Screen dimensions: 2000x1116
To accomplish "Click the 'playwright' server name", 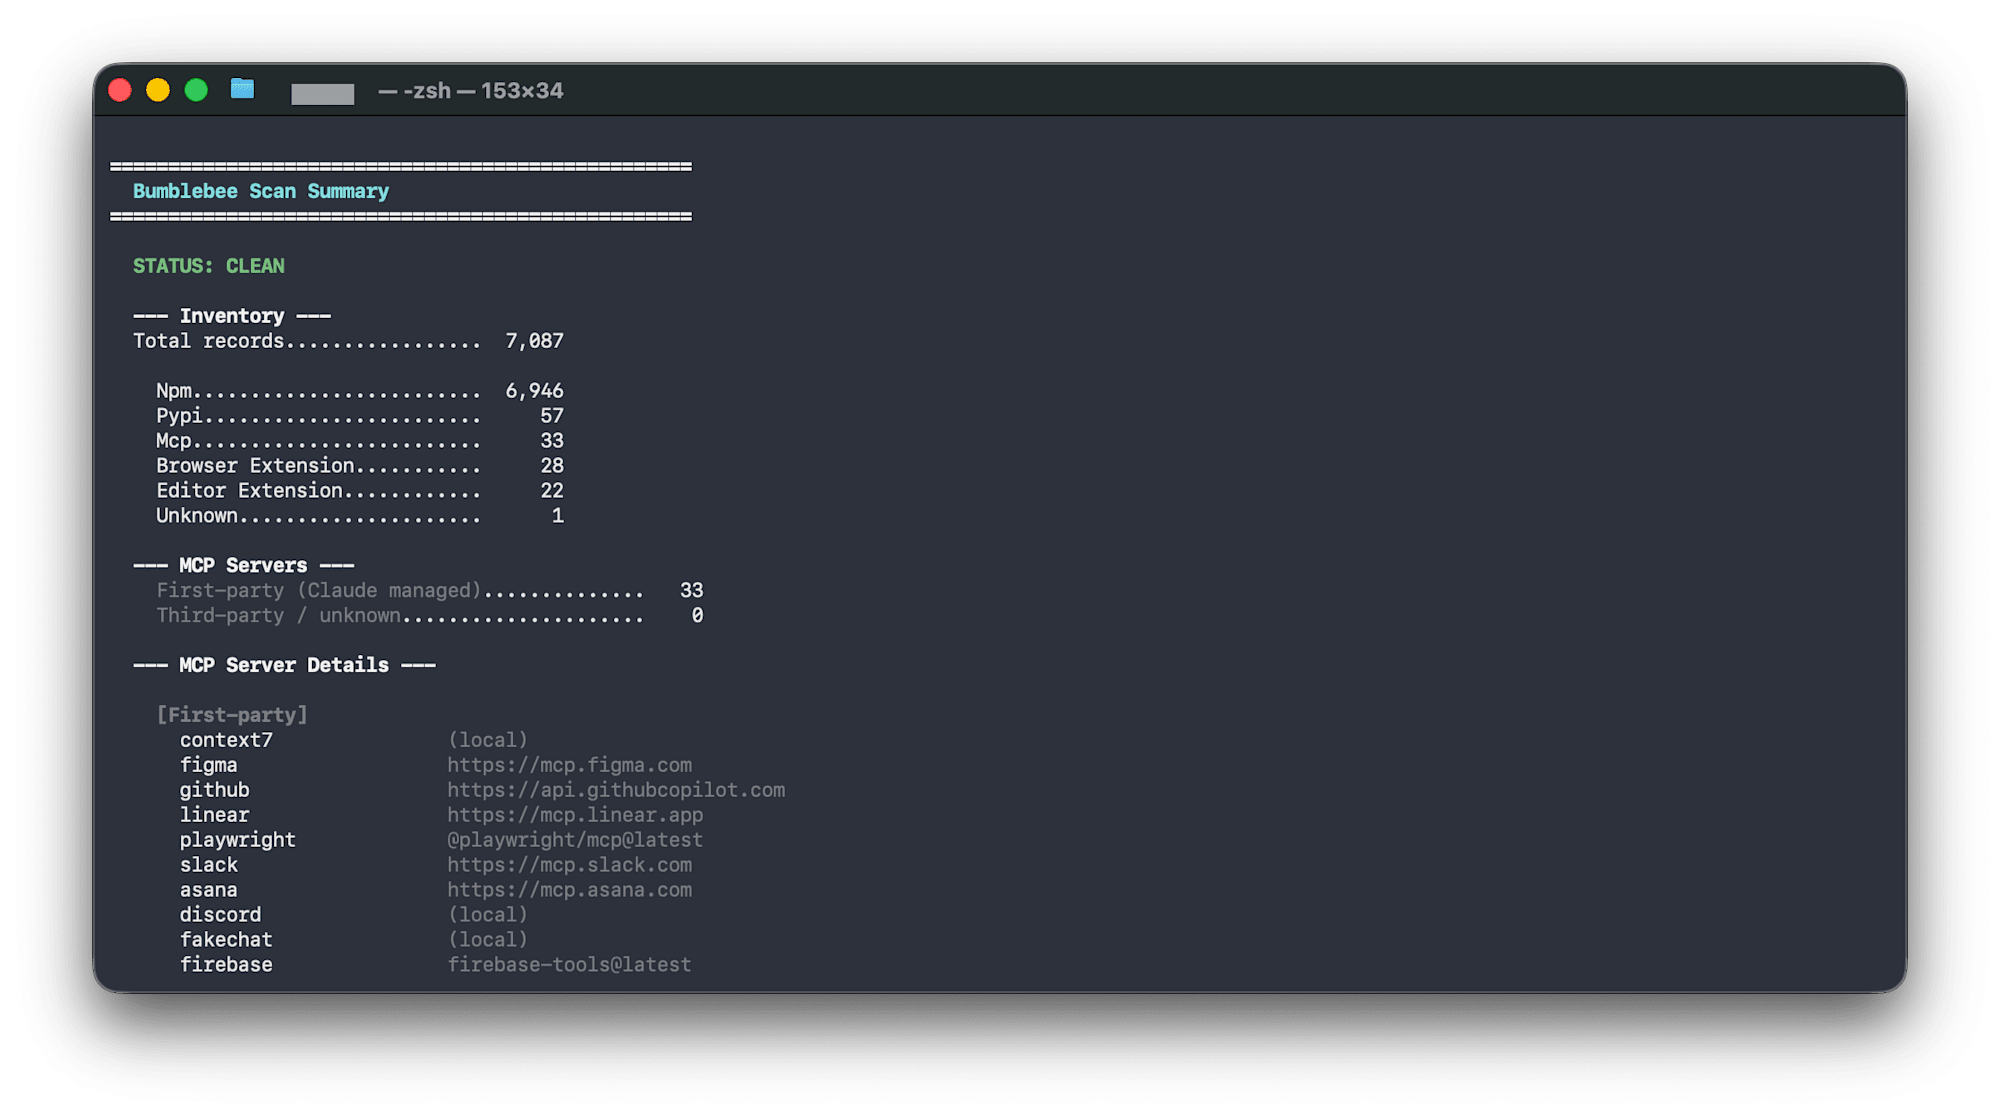I will (x=237, y=841).
